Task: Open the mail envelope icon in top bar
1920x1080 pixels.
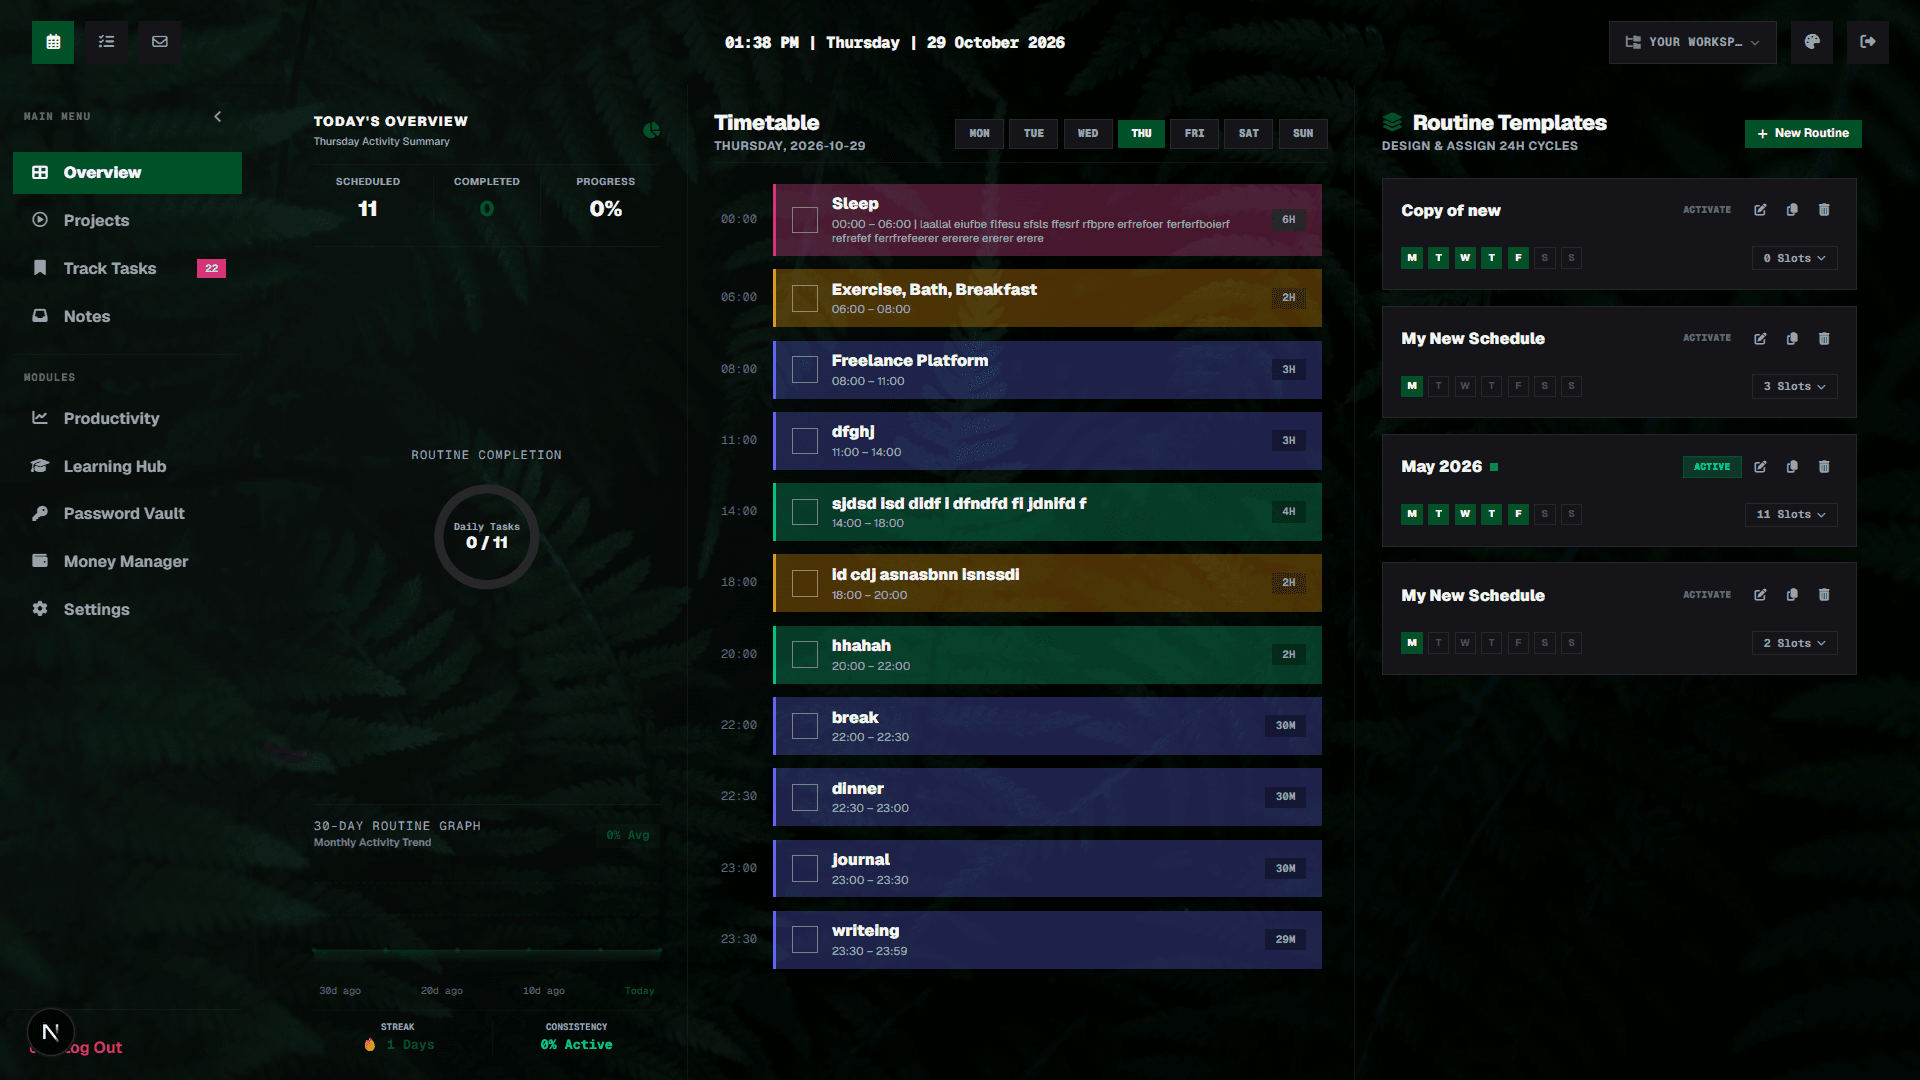Action: (x=160, y=42)
